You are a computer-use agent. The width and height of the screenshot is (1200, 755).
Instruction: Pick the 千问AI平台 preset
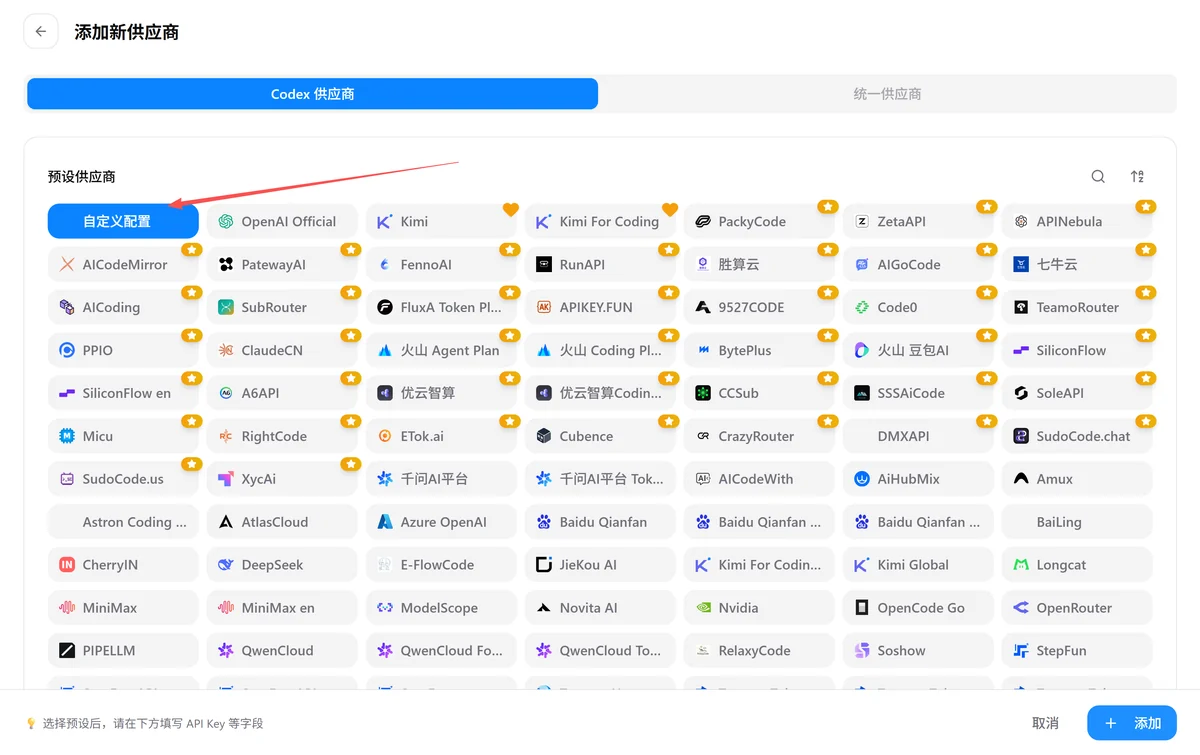pyautogui.click(x=441, y=479)
